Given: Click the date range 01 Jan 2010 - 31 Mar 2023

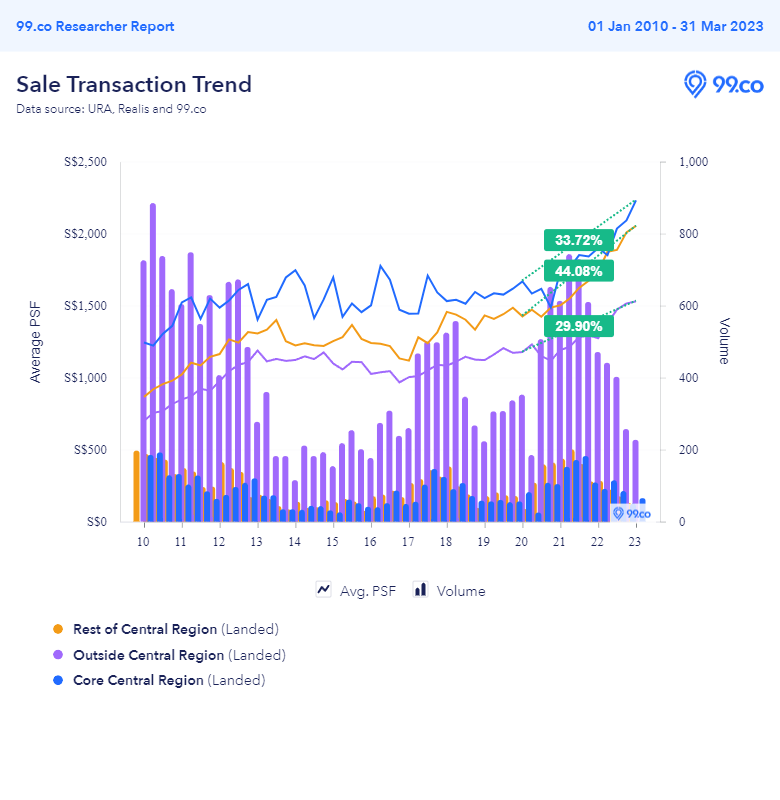Looking at the screenshot, I should (x=675, y=27).
